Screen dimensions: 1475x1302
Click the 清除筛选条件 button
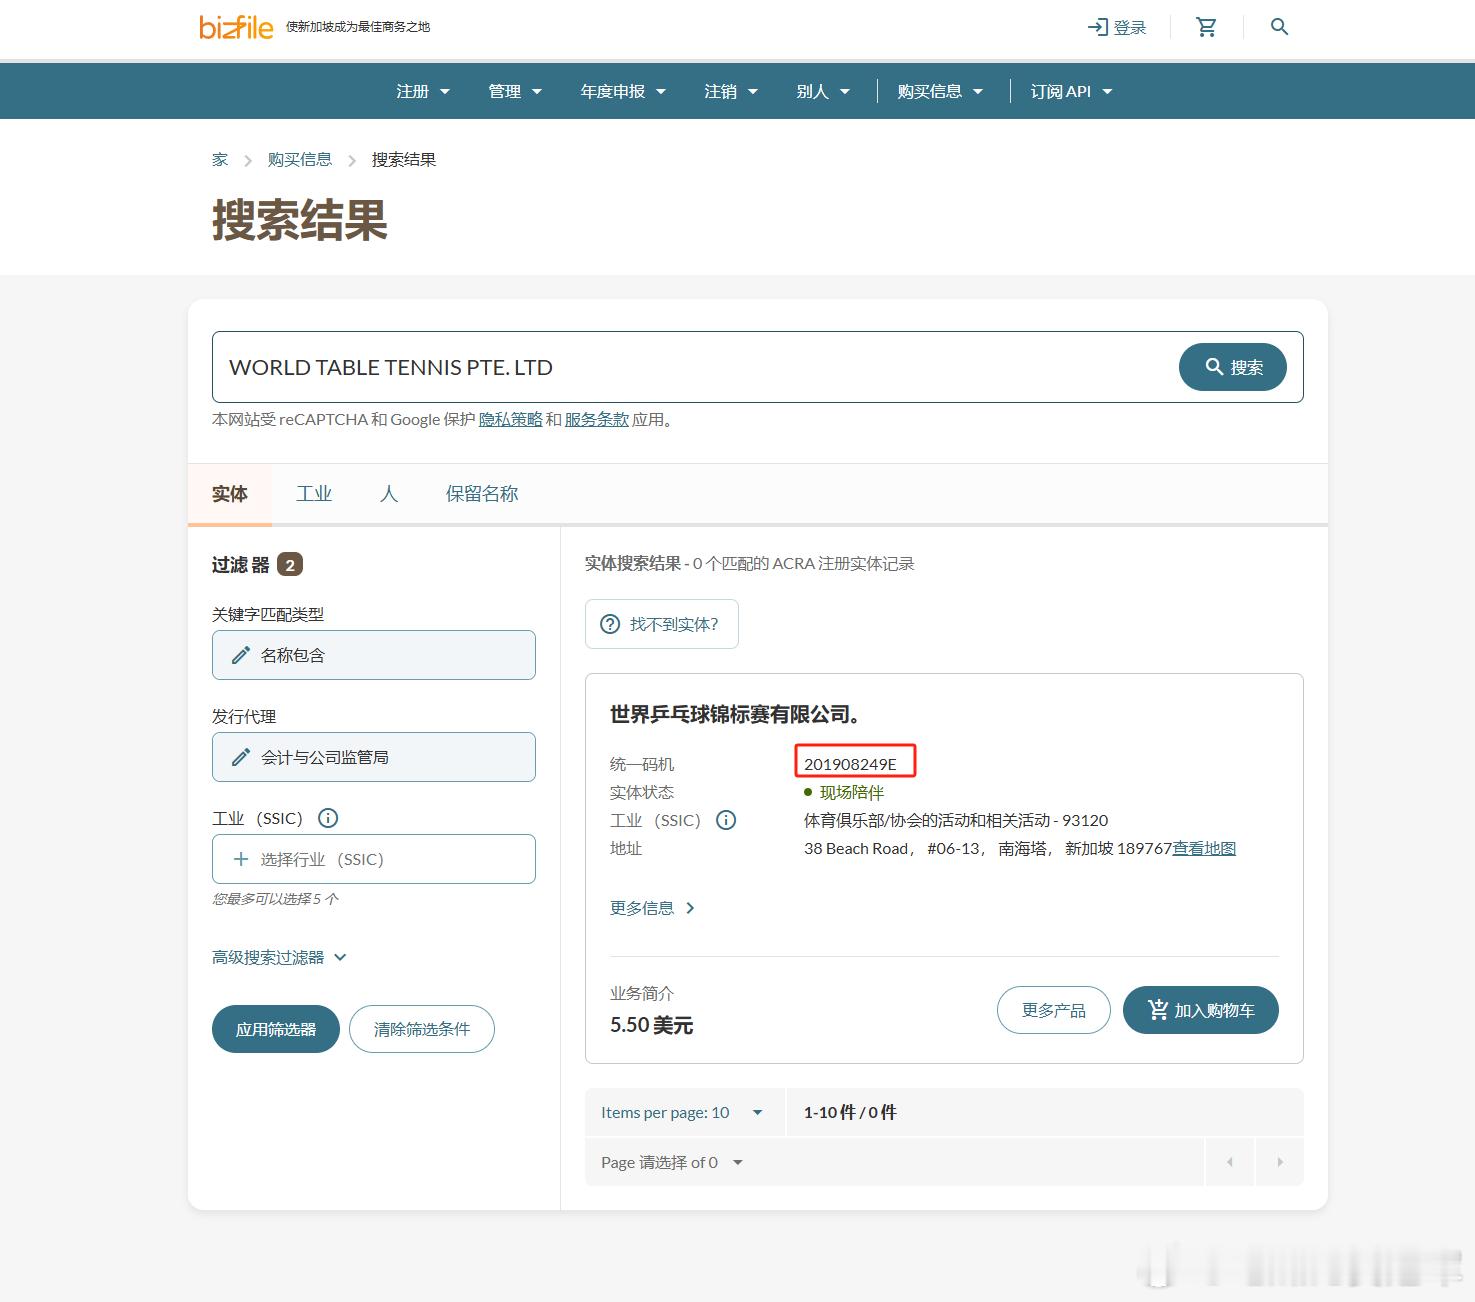422,1029
